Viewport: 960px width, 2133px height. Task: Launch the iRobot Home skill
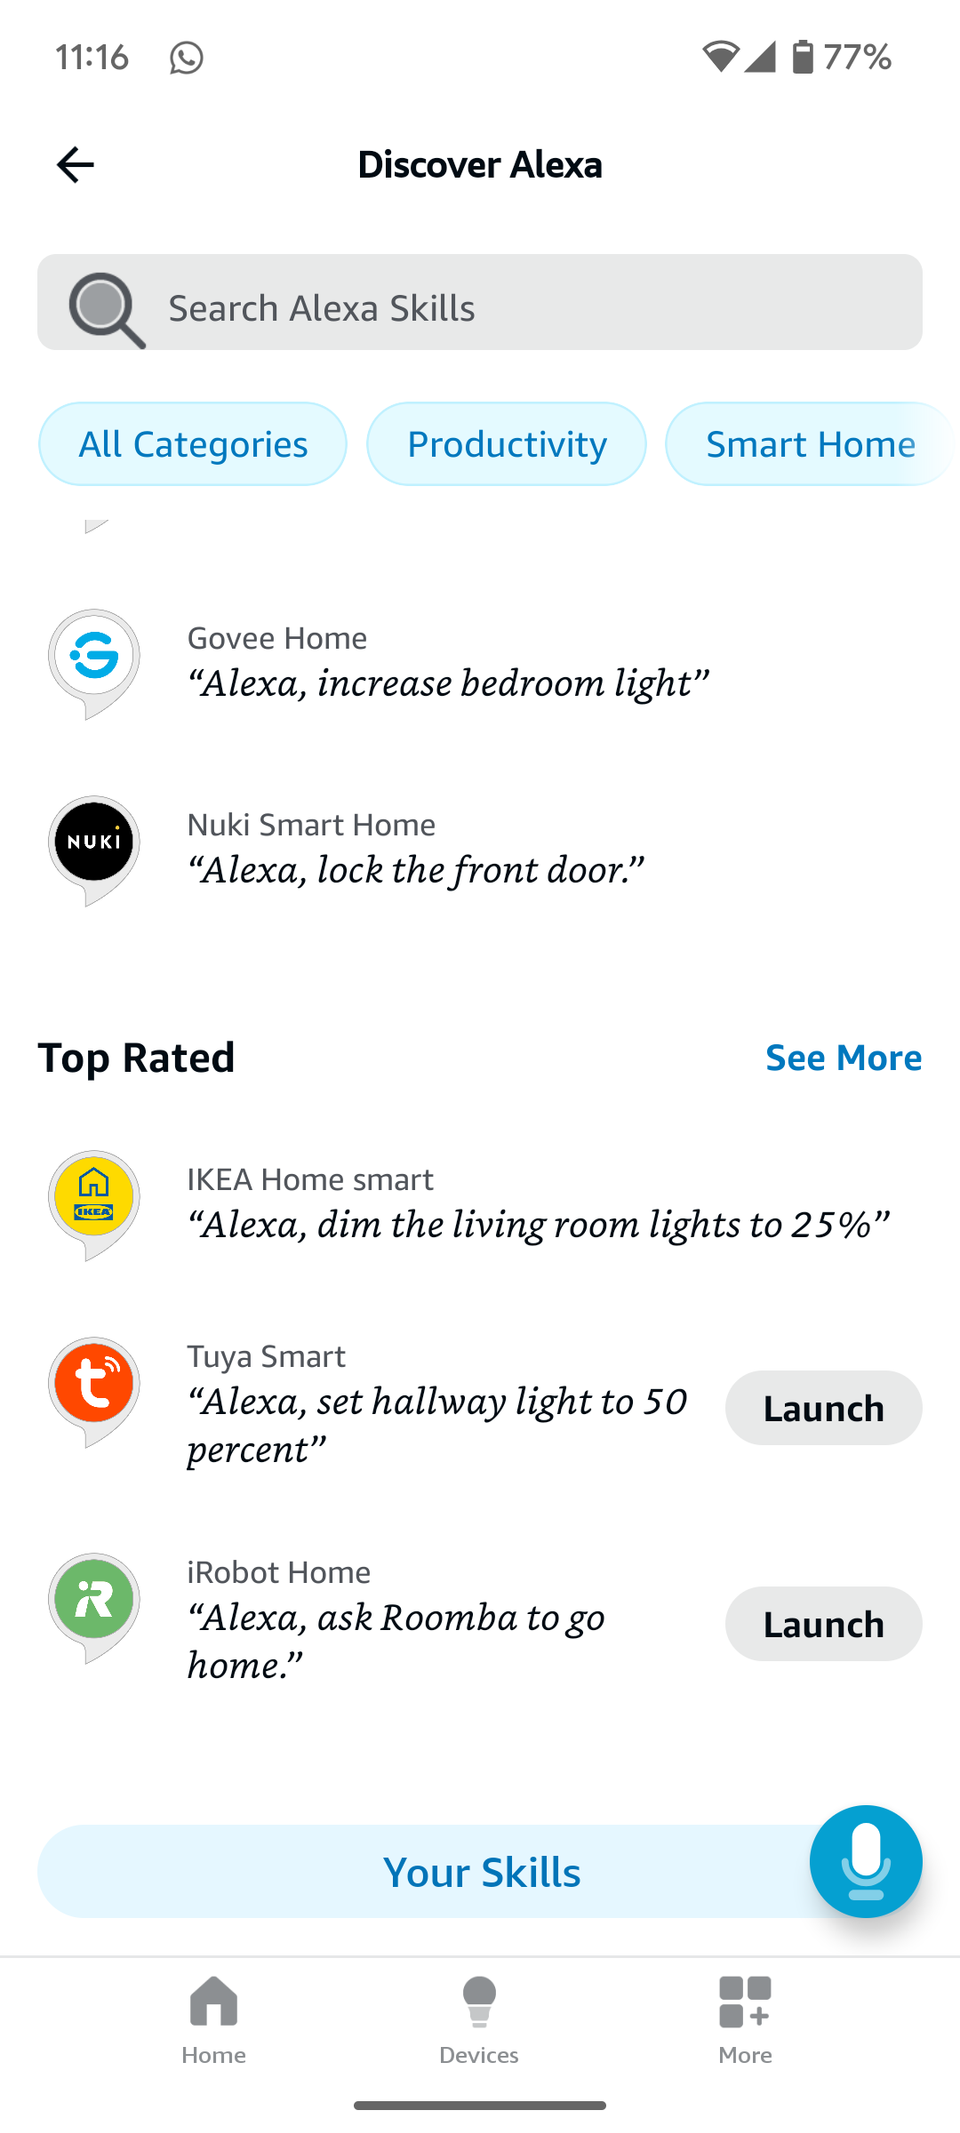823,1623
